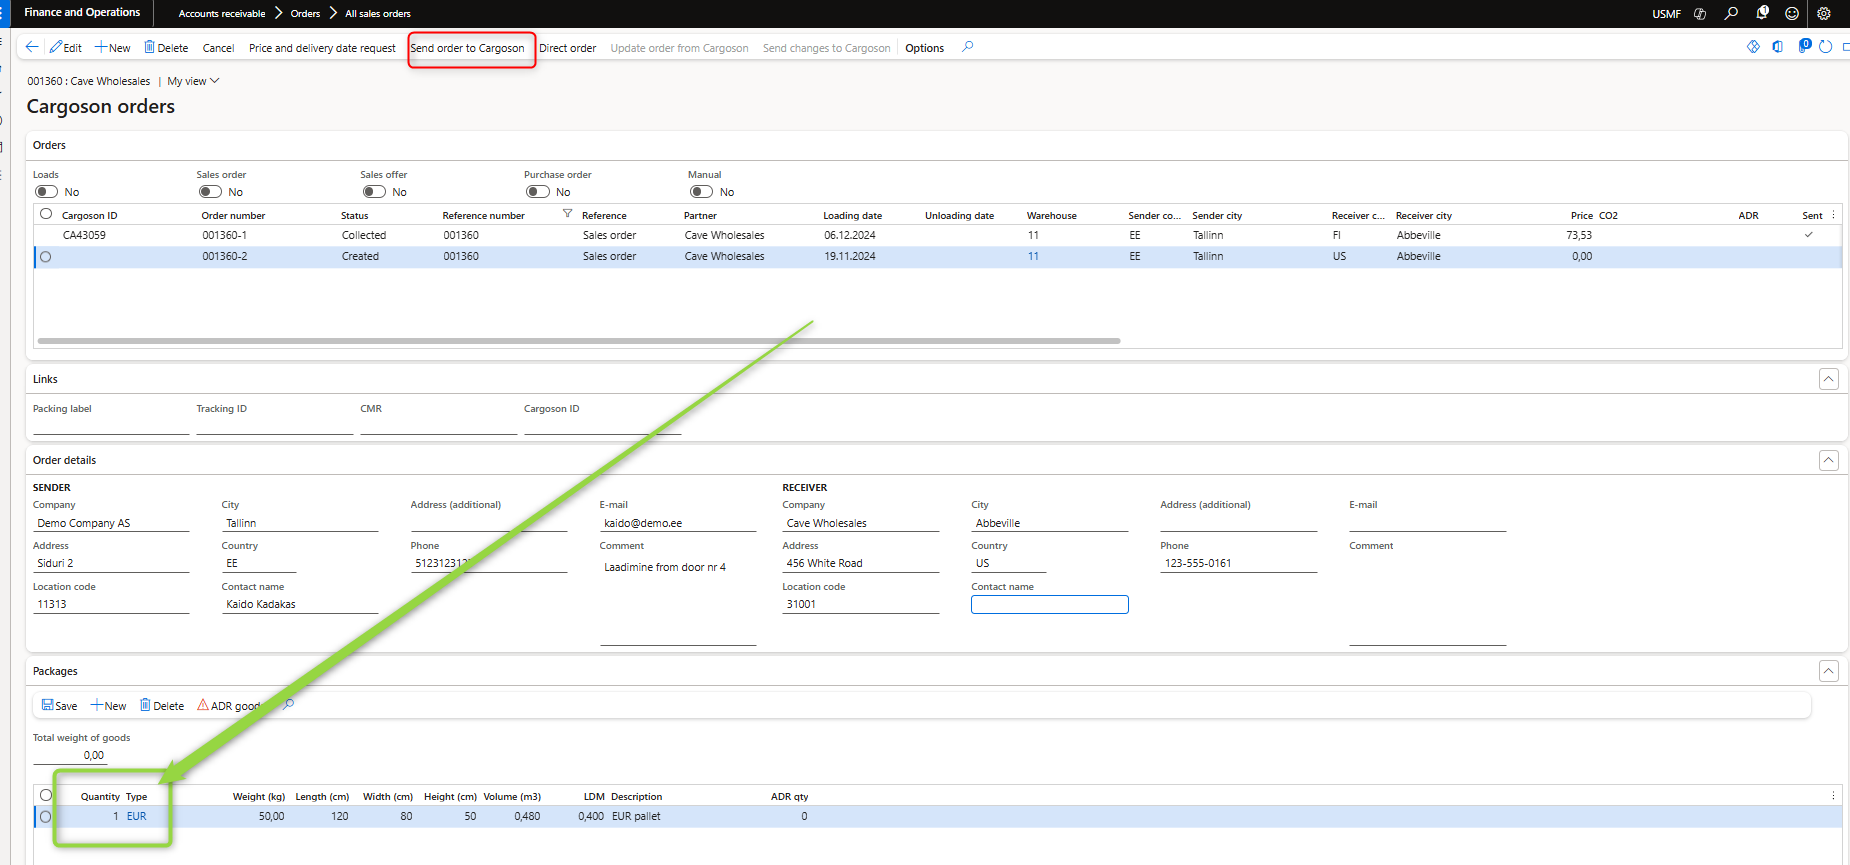Open orders grid options ellipsis
This screenshot has width=1850, height=865.
coord(1833,215)
